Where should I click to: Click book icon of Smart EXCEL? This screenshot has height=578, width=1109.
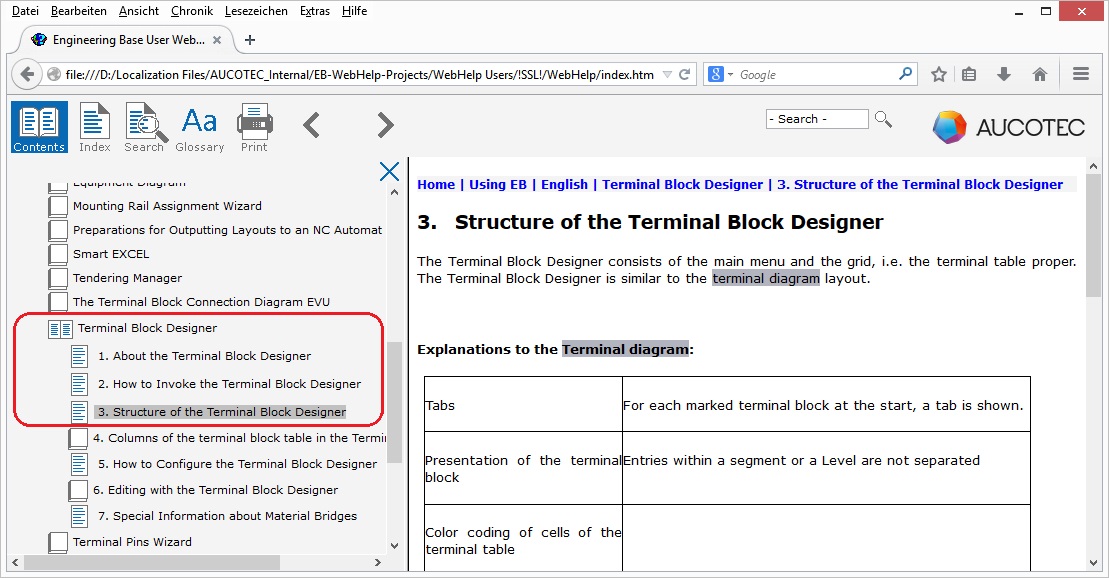click(x=58, y=254)
